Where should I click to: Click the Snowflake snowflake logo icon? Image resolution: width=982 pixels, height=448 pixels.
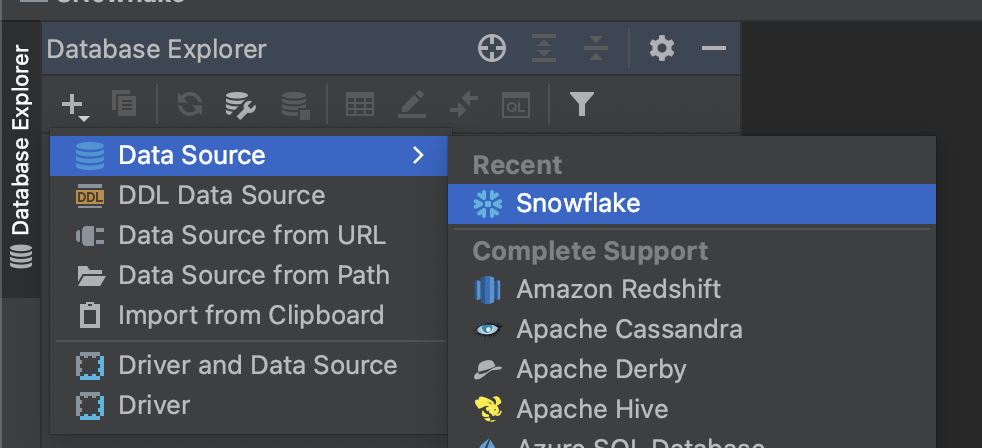pos(488,204)
